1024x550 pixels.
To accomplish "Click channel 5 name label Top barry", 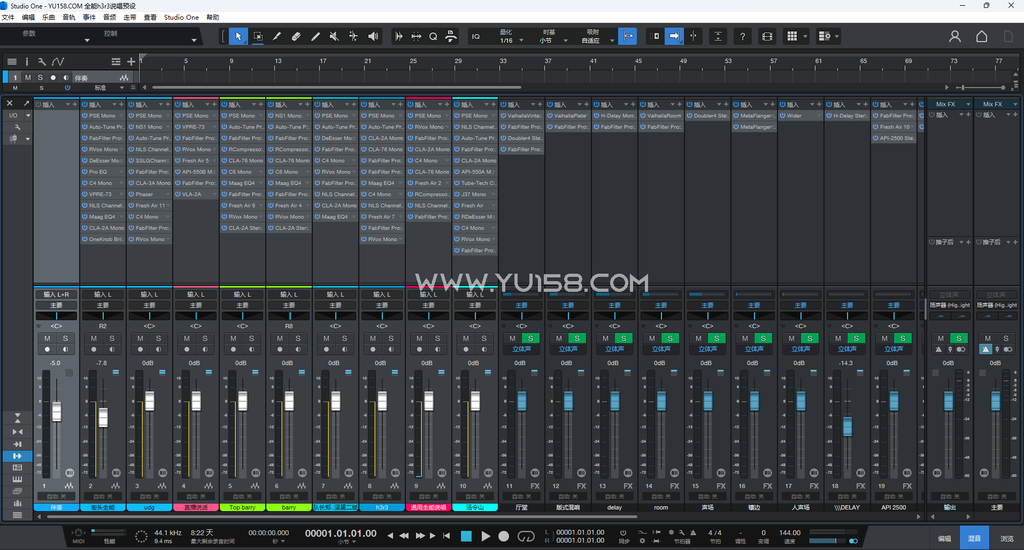I will [x=242, y=508].
